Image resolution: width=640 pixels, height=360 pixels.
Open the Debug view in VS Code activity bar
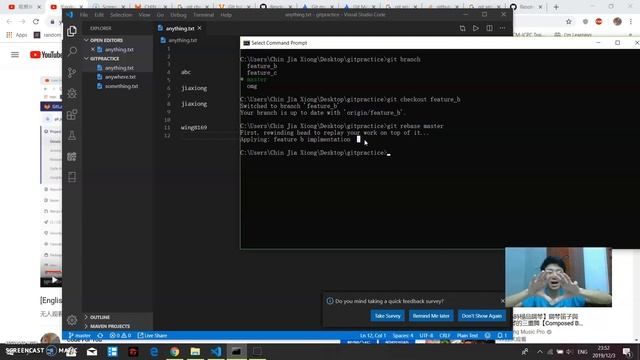click(72, 93)
